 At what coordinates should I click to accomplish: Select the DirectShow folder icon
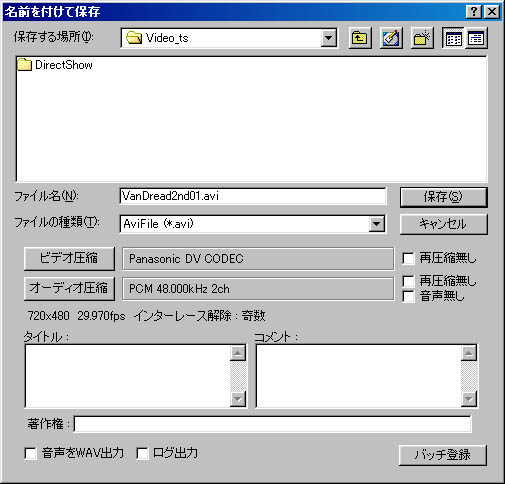click(x=24, y=65)
